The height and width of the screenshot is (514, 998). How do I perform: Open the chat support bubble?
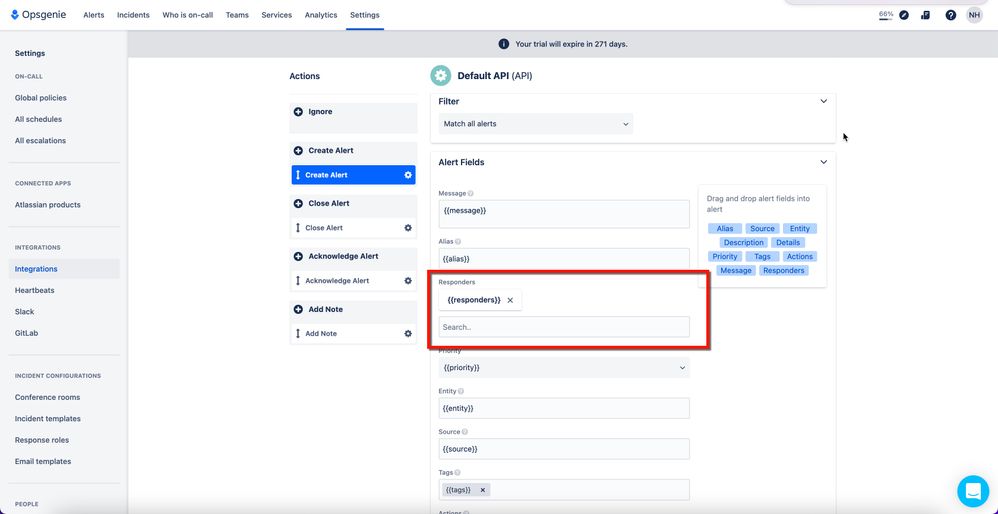[x=973, y=491]
